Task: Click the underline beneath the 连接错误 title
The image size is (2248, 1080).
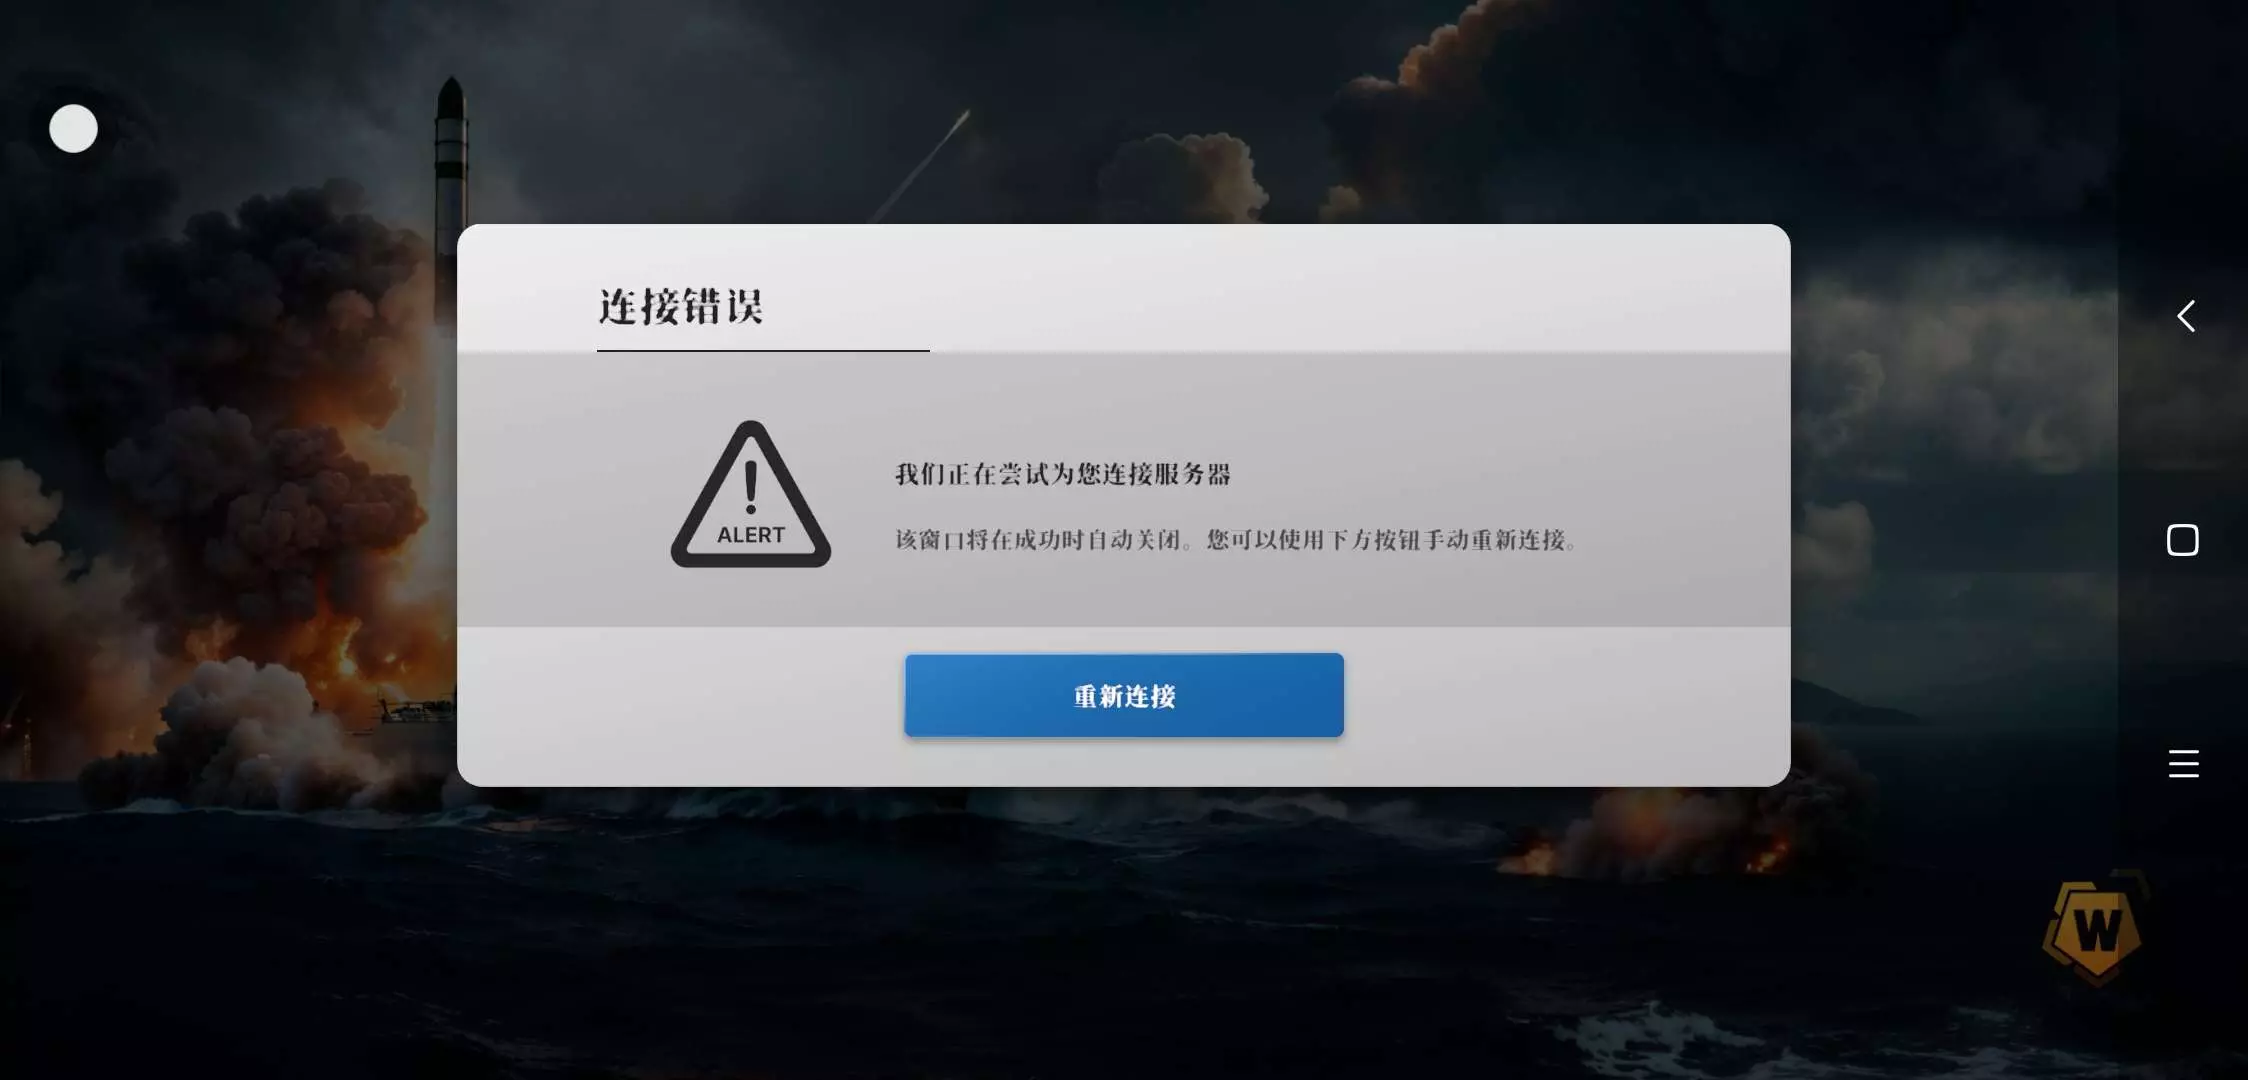Action: pyautogui.click(x=763, y=351)
